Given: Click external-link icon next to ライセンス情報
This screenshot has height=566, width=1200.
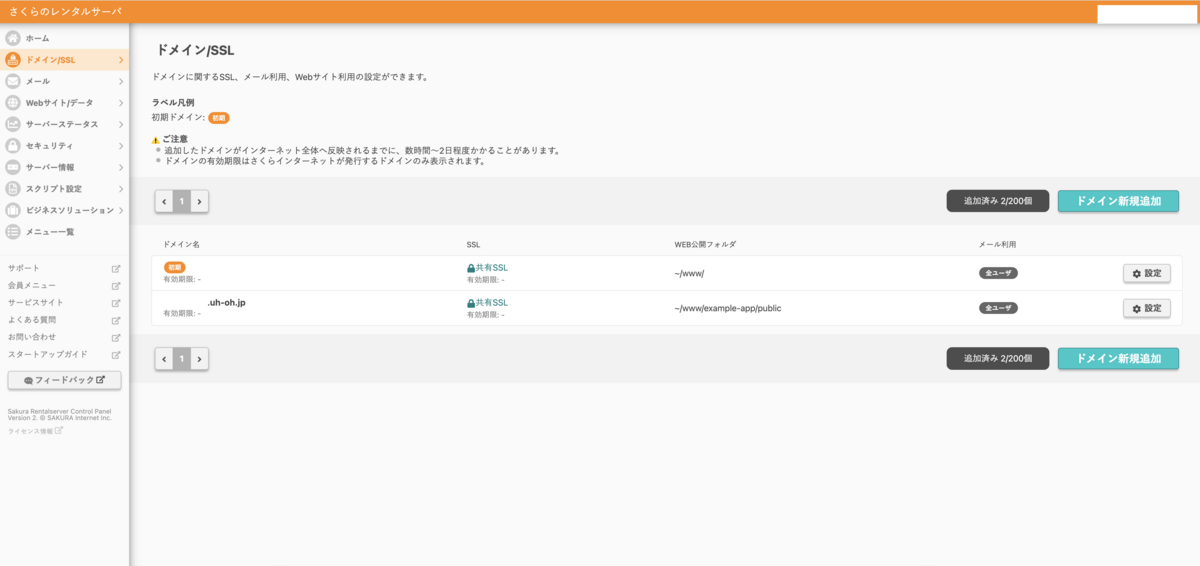Looking at the screenshot, I should click(x=58, y=431).
